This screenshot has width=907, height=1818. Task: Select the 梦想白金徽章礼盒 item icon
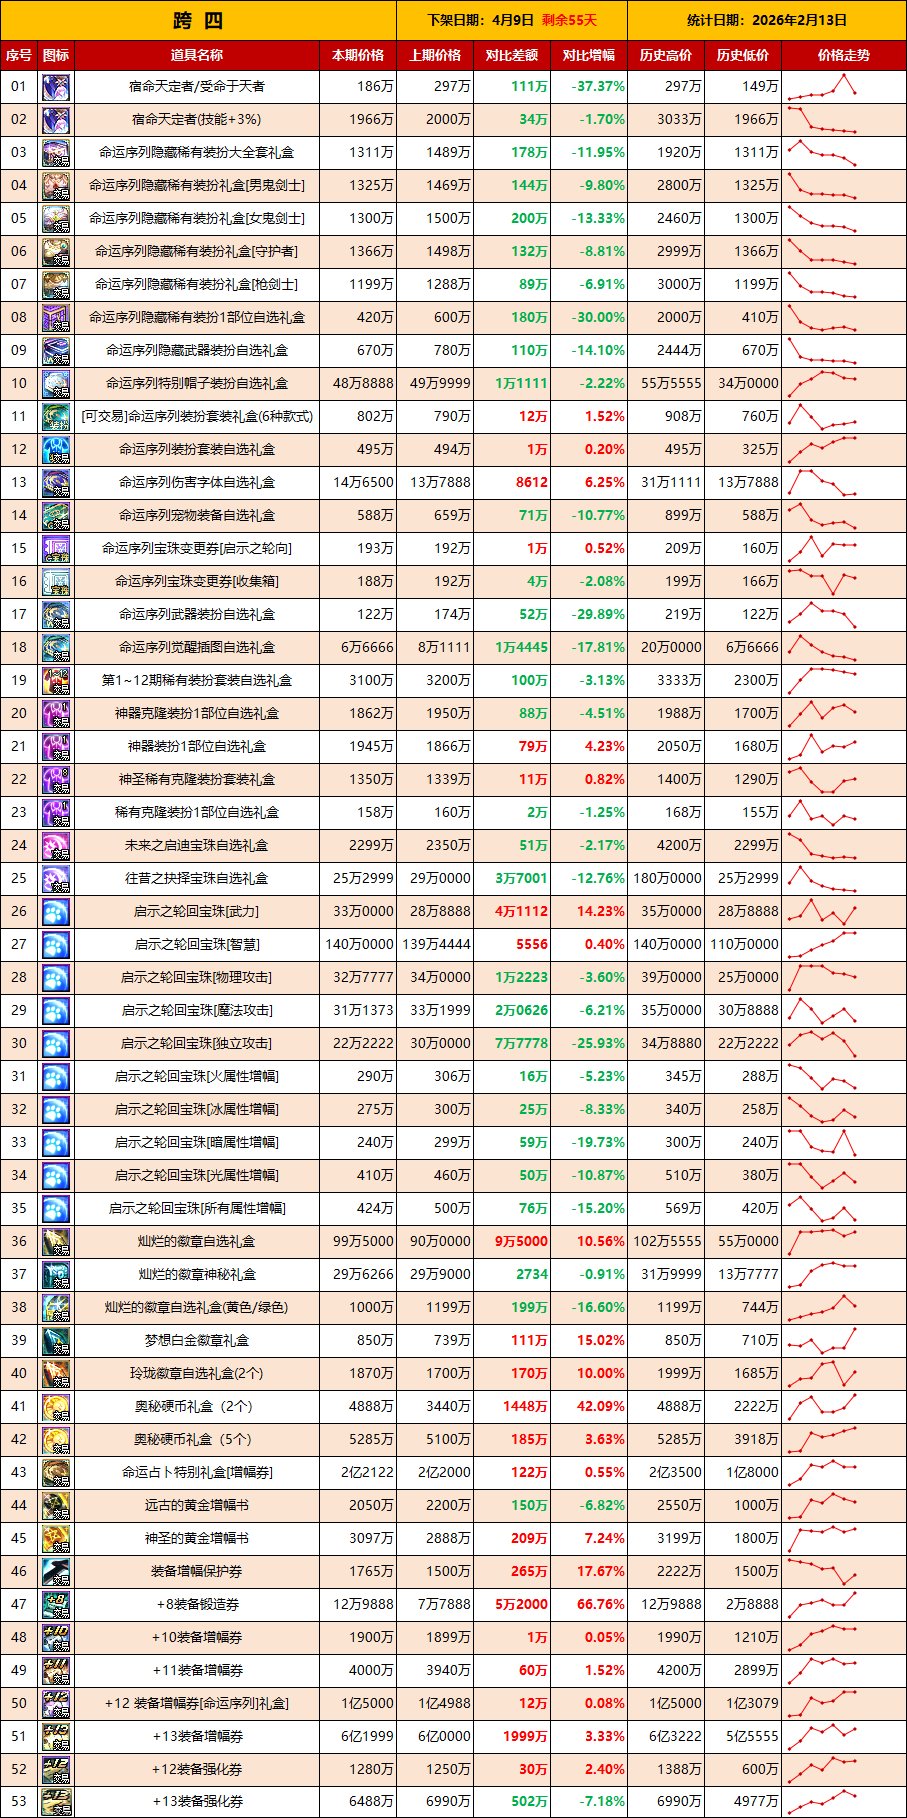click(56, 1341)
